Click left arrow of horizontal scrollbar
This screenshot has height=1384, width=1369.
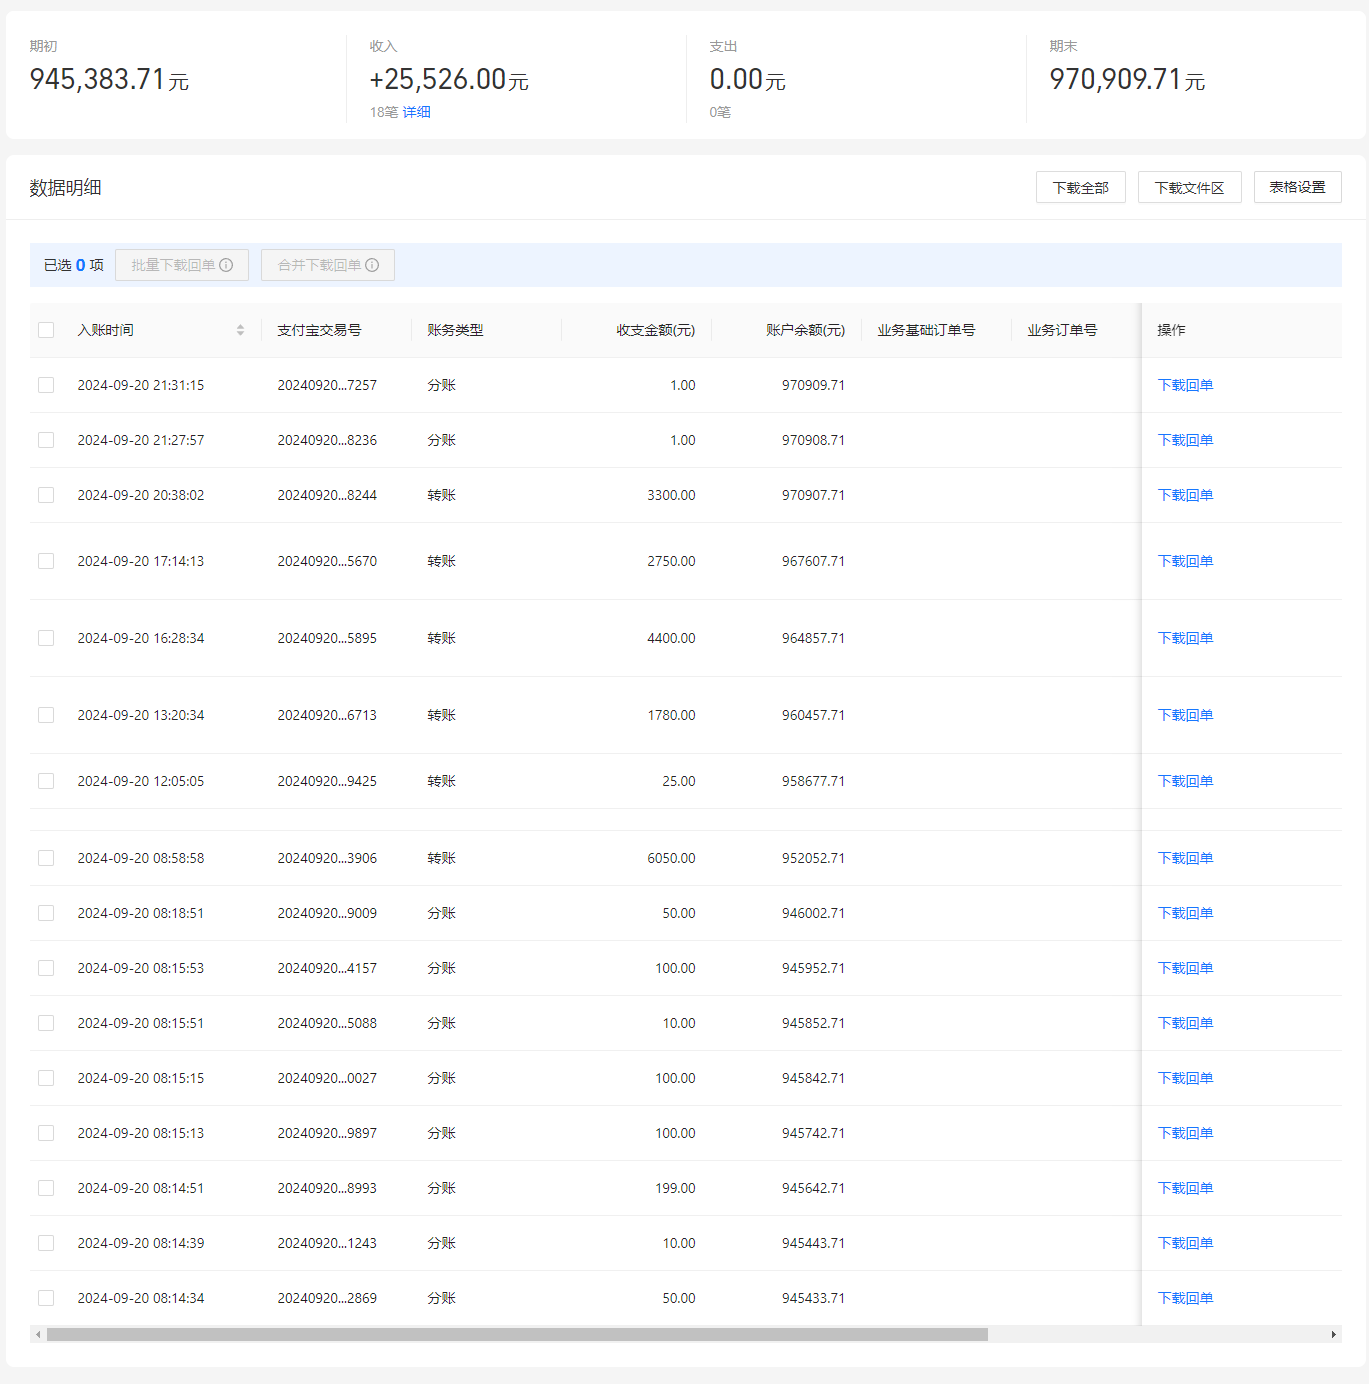(x=38, y=1334)
